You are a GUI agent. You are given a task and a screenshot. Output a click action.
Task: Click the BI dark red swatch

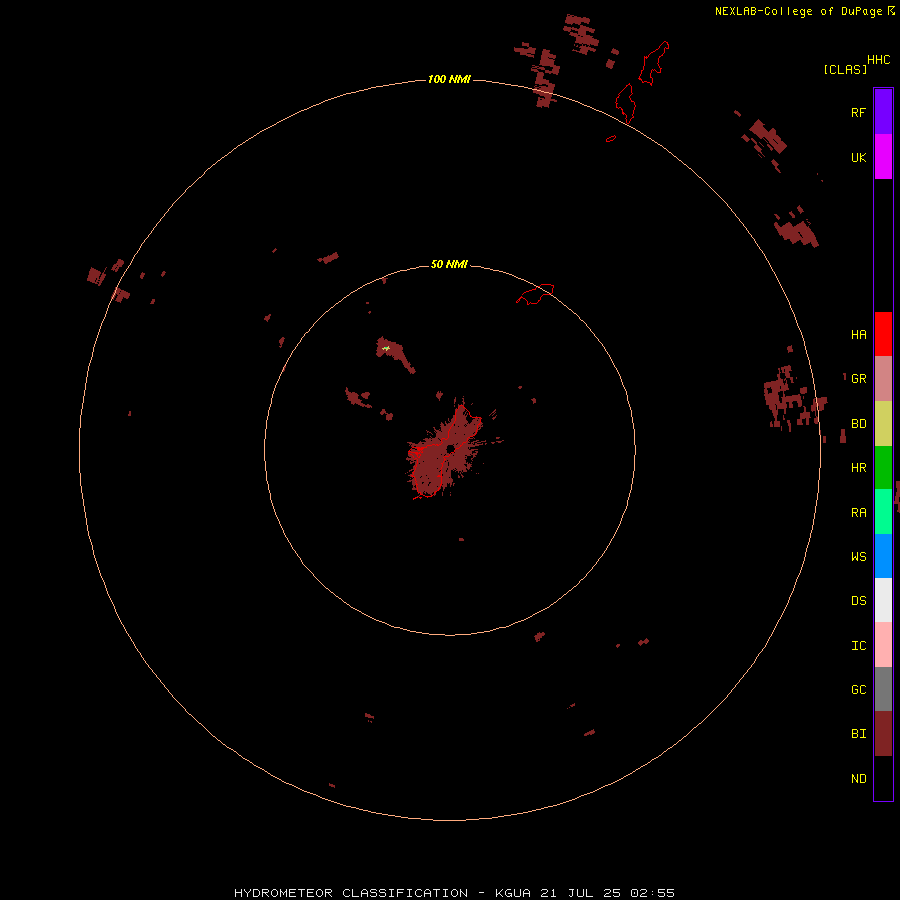point(883,734)
